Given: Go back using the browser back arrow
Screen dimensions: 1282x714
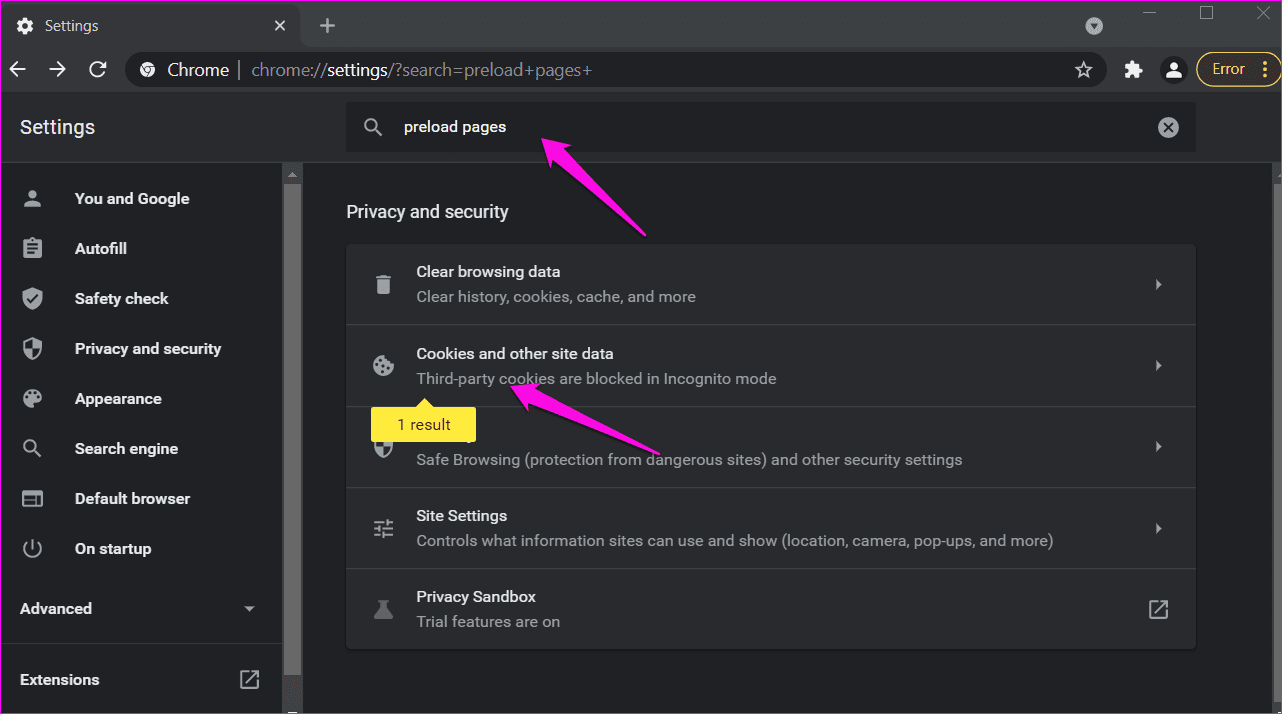Looking at the screenshot, I should [18, 69].
